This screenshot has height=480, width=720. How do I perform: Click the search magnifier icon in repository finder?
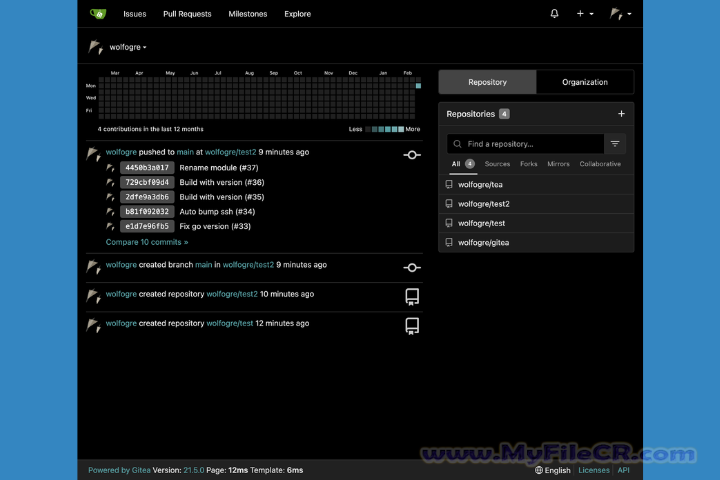457,144
